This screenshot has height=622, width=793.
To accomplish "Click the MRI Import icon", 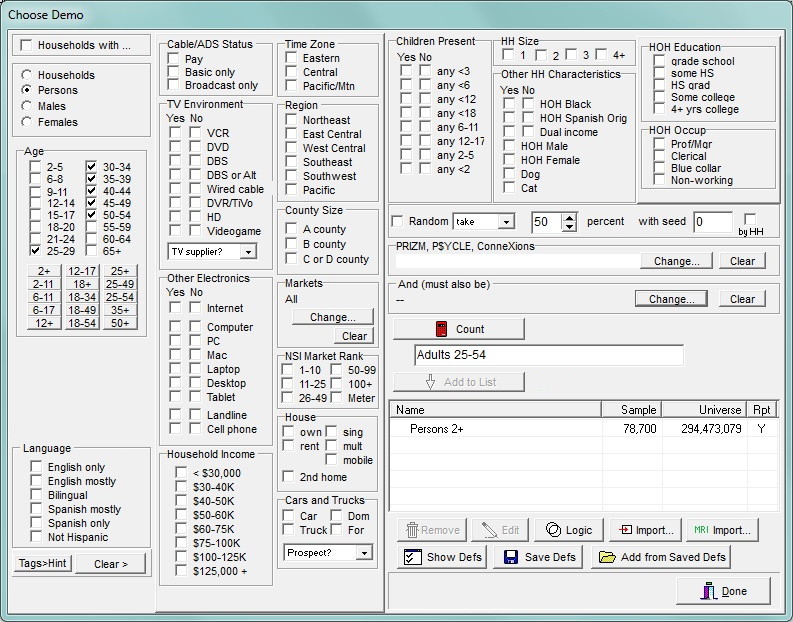I will 701,530.
